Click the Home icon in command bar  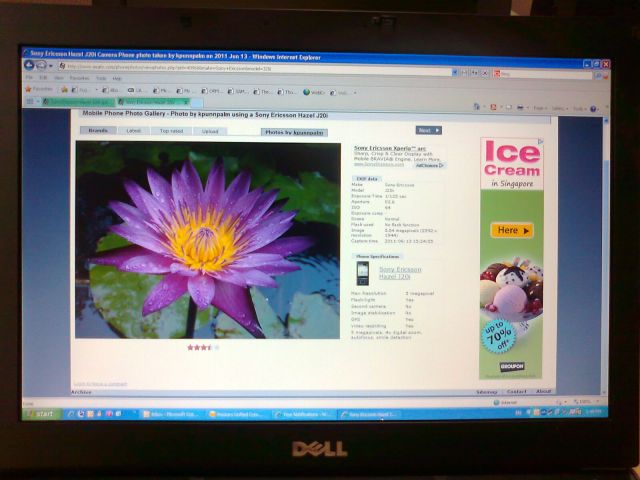click(476, 107)
